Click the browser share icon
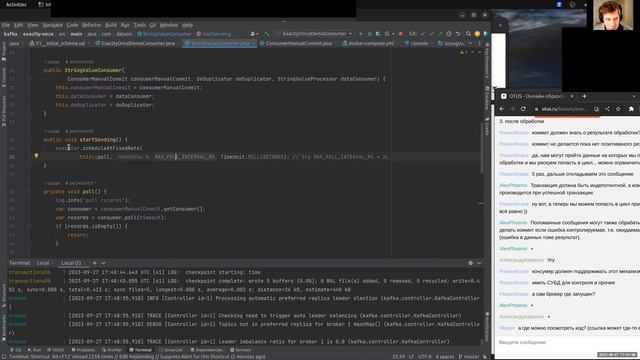Screen dimensions: 640x360 [x=607, y=109]
